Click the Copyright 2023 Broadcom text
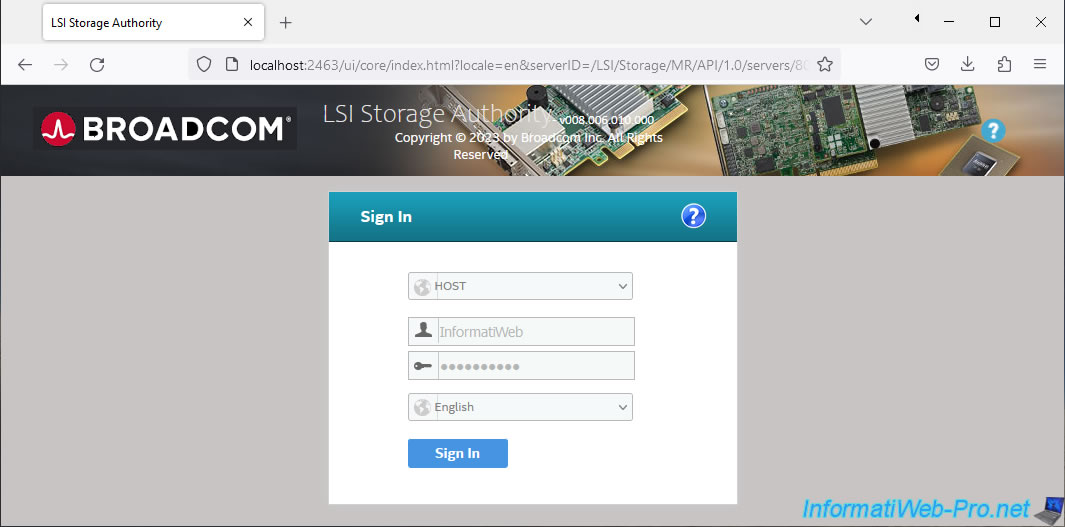This screenshot has width=1065, height=527. 528,145
